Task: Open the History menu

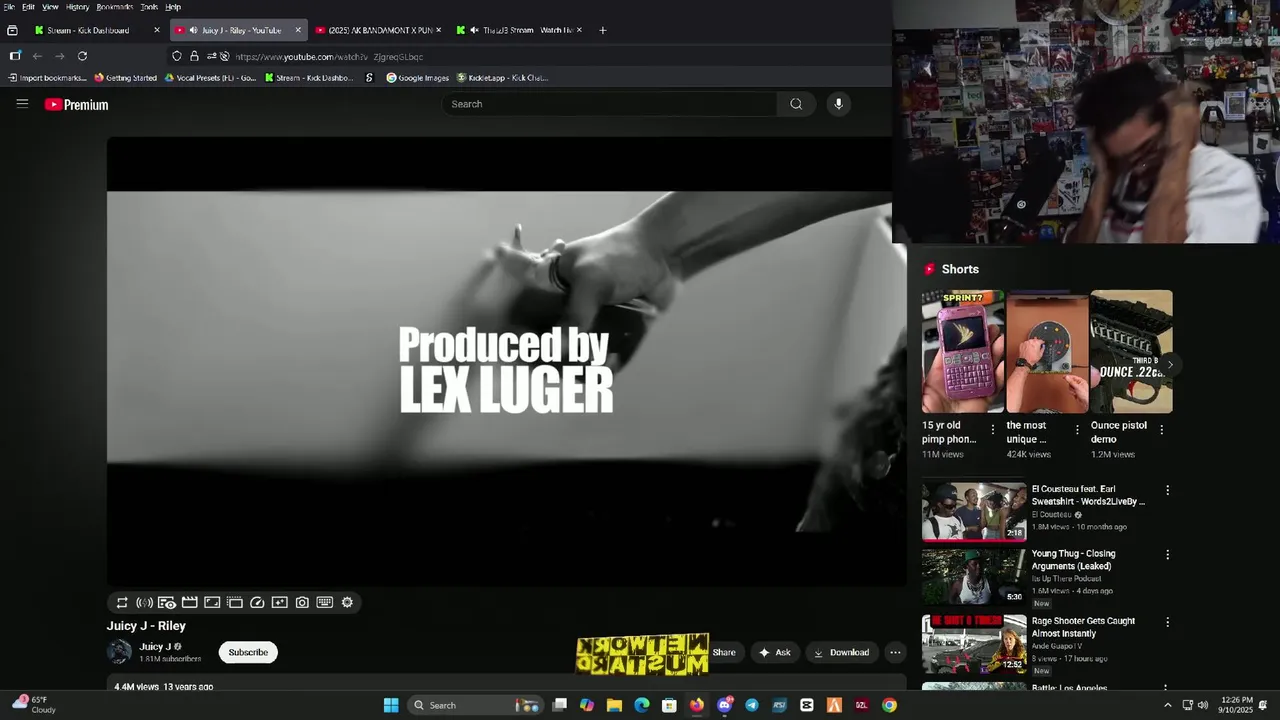Action: (x=77, y=7)
